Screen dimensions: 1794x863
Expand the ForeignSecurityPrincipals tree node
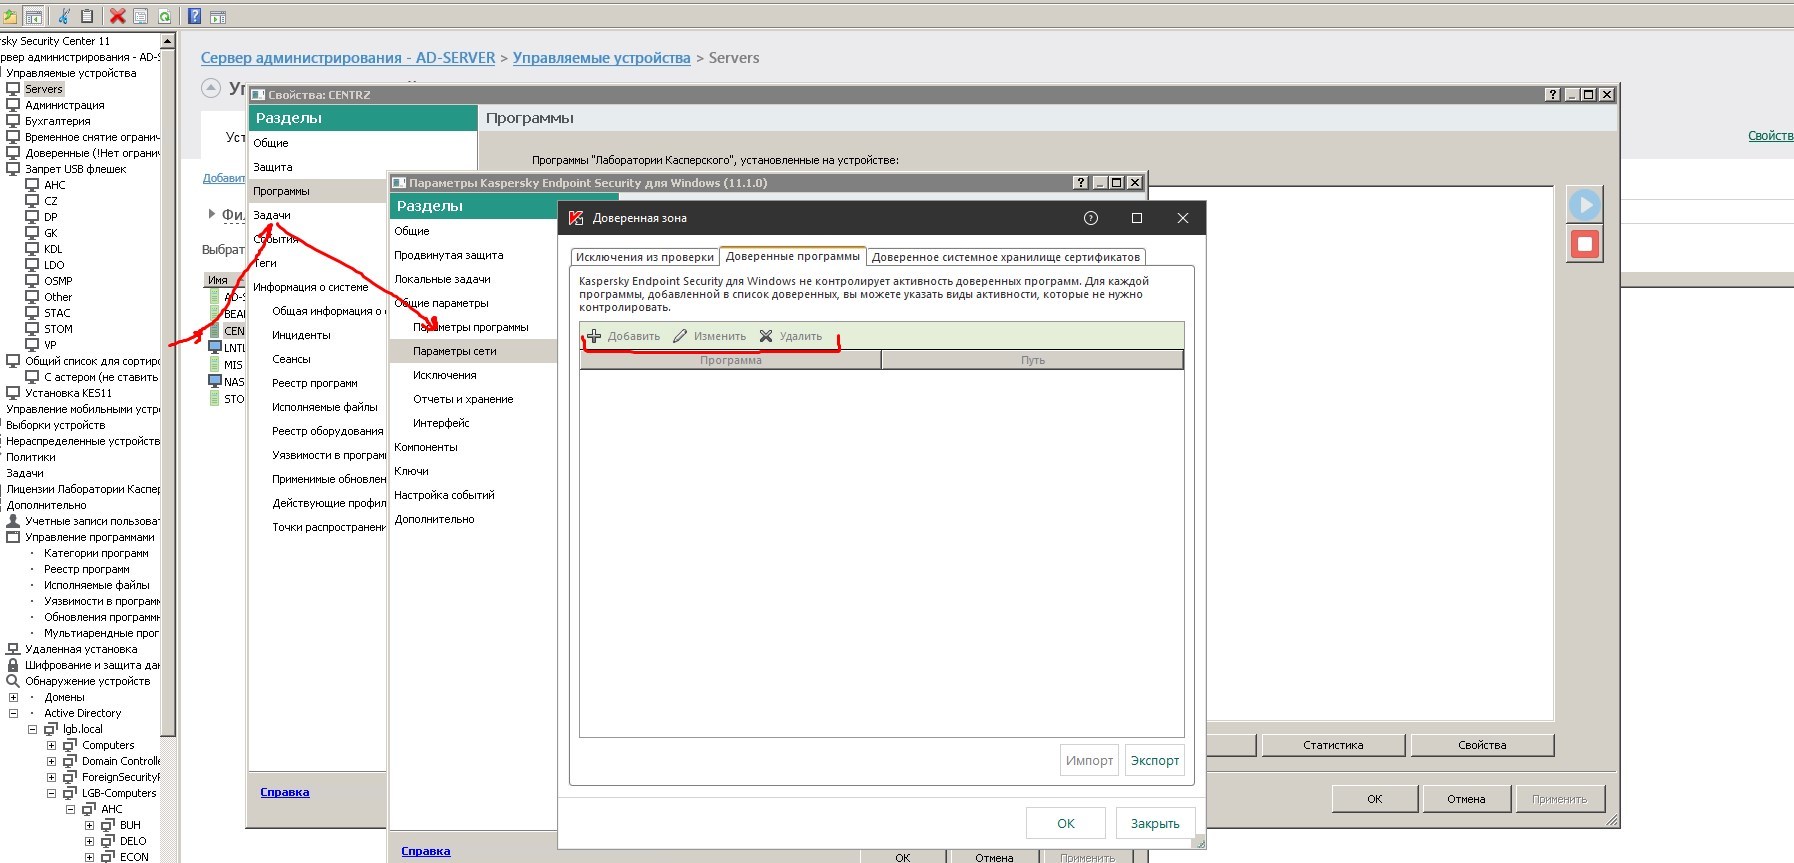[x=51, y=777]
